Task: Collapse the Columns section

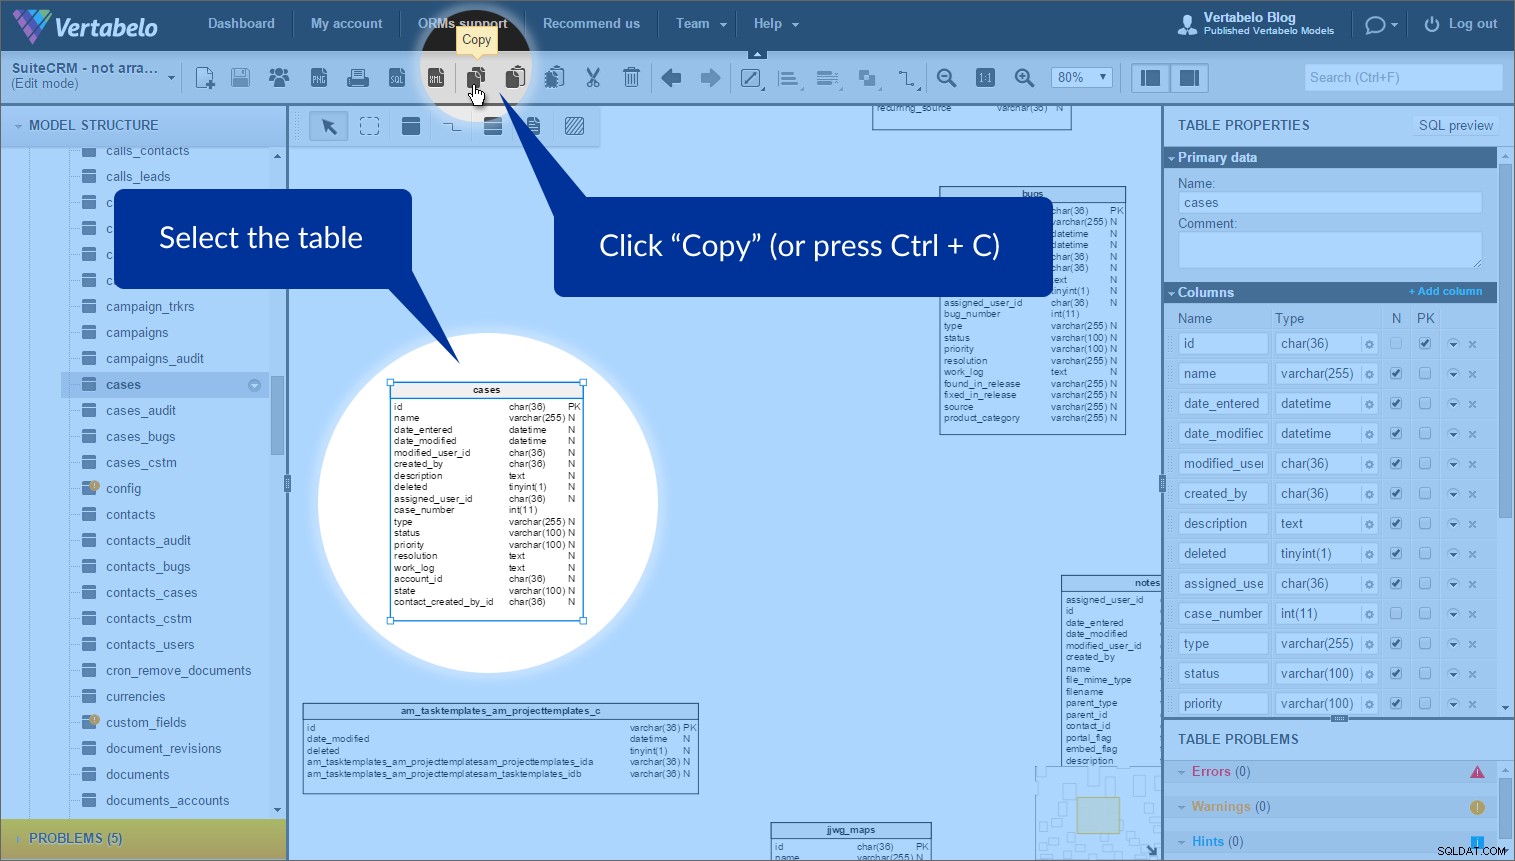Action: (1172, 293)
